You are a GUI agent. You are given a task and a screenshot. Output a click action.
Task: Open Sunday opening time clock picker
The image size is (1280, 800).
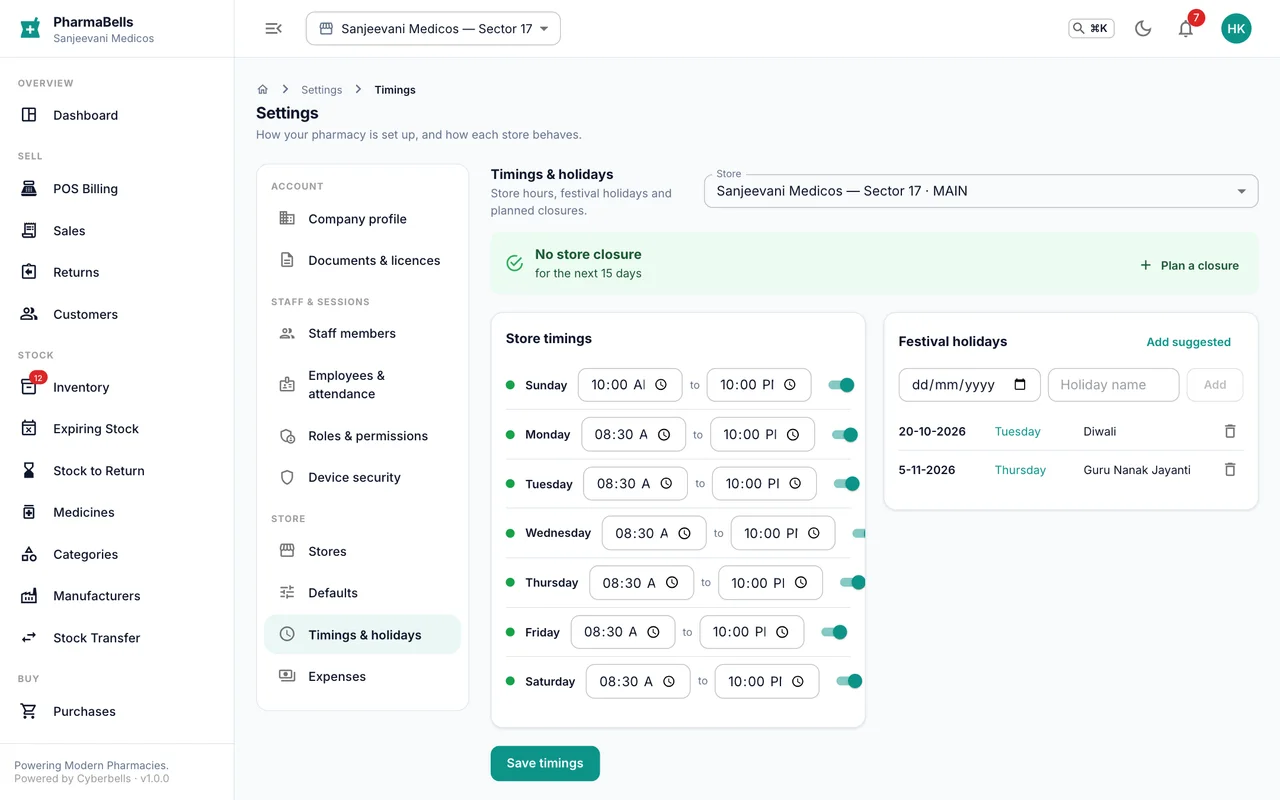coord(661,385)
